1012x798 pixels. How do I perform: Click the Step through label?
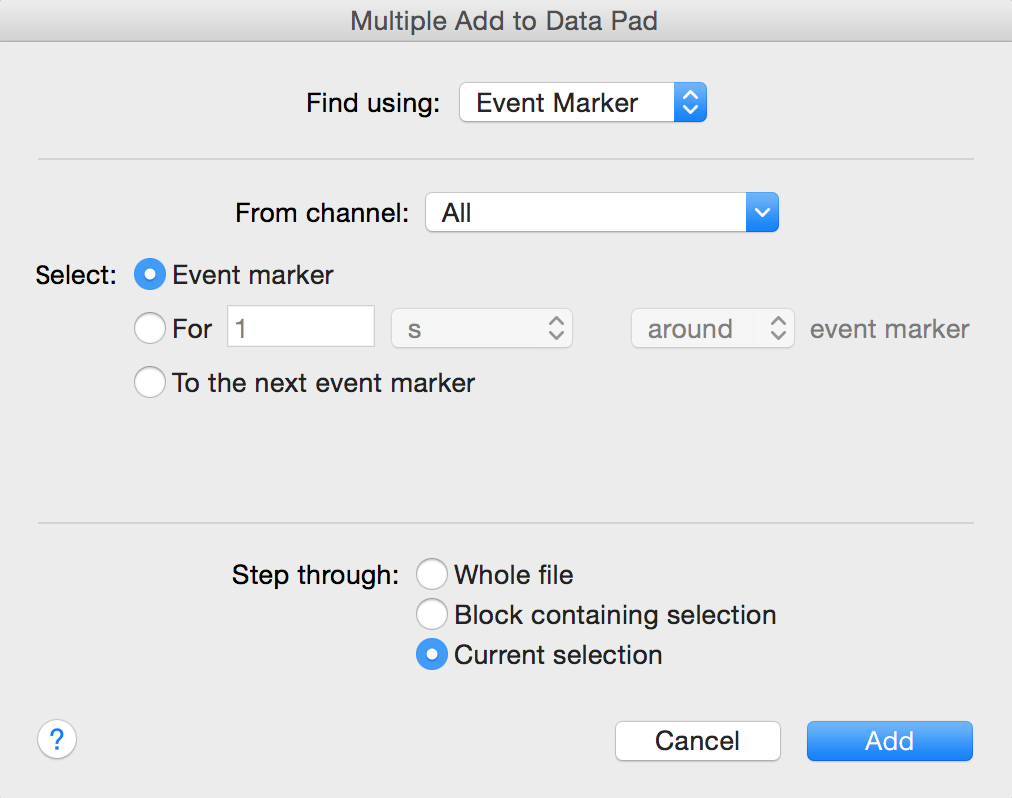315,575
